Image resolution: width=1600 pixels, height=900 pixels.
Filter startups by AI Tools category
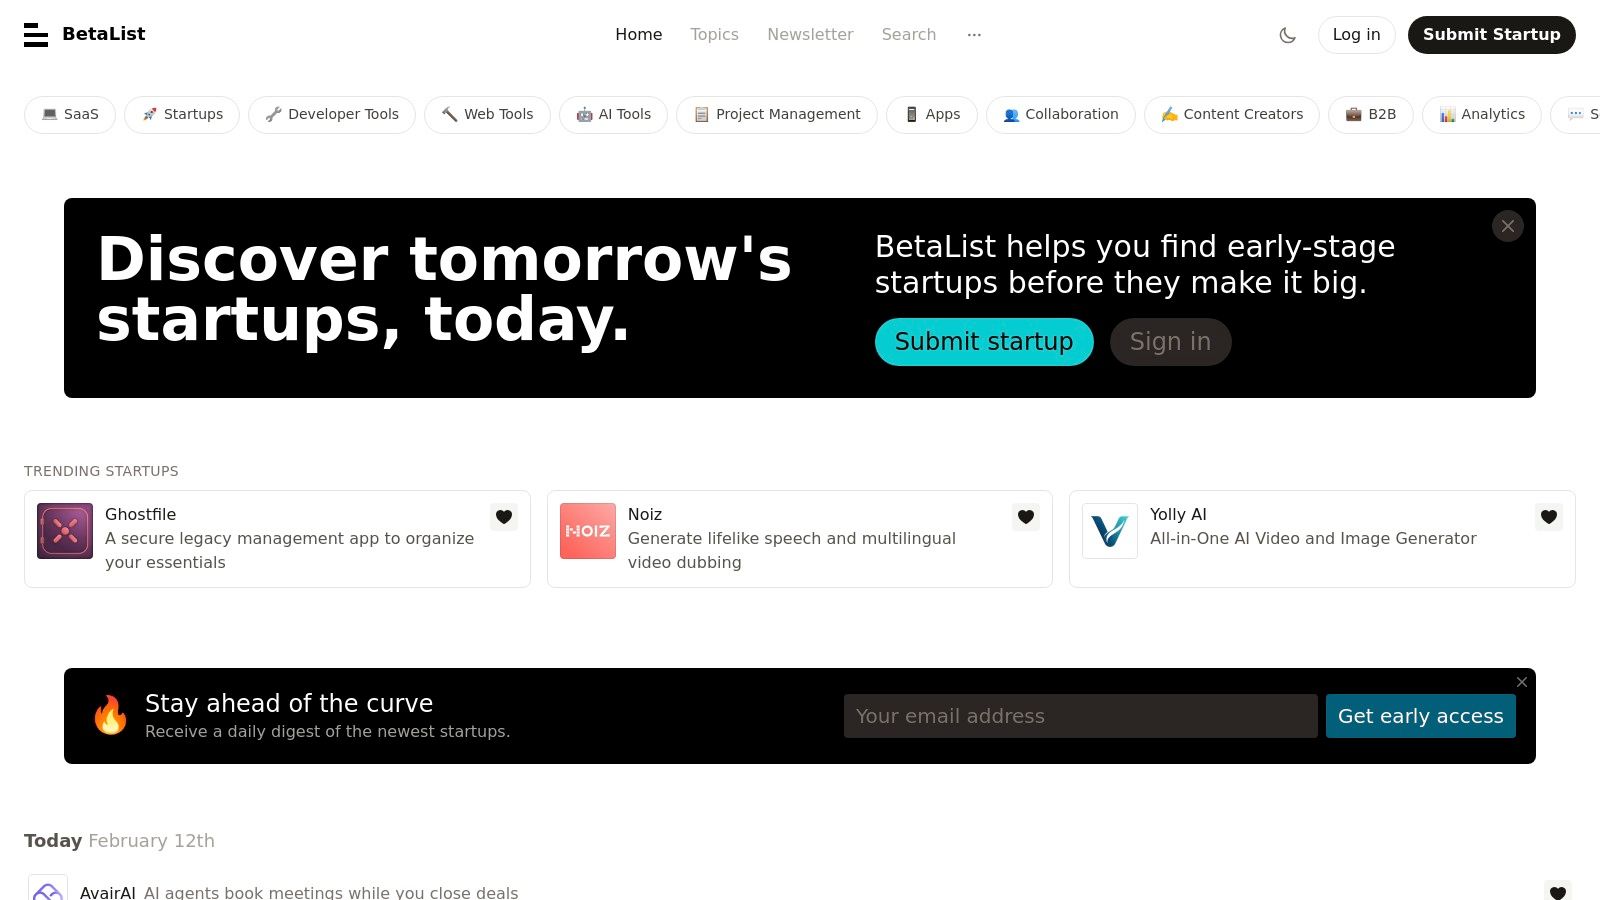point(613,114)
